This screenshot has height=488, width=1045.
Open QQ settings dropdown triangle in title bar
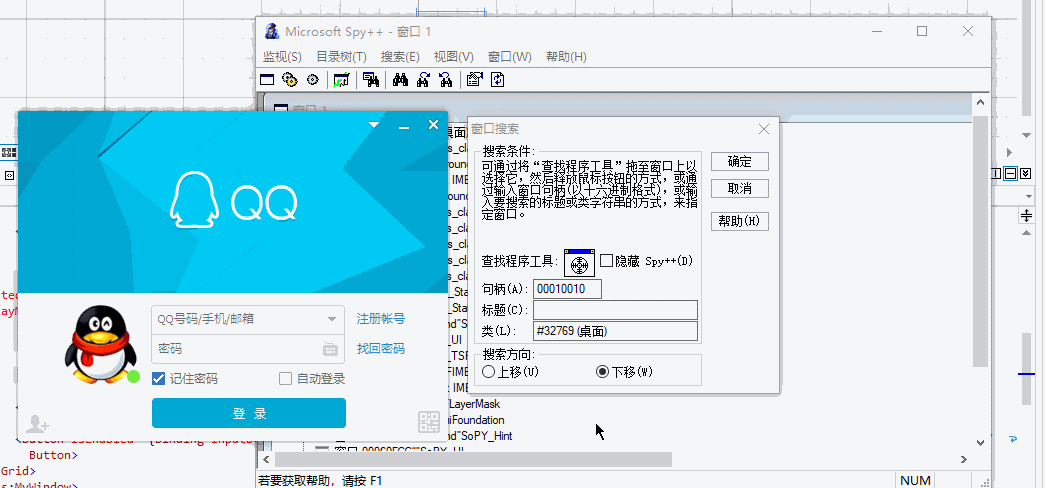coord(374,125)
